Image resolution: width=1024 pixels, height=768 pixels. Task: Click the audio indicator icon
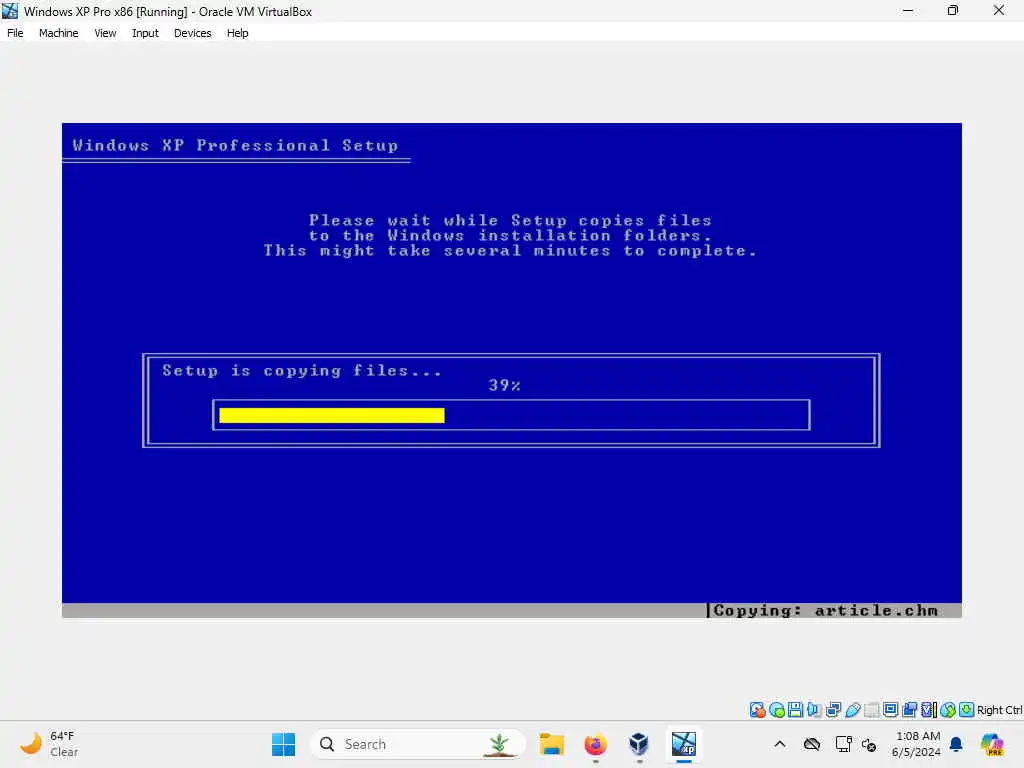point(814,710)
